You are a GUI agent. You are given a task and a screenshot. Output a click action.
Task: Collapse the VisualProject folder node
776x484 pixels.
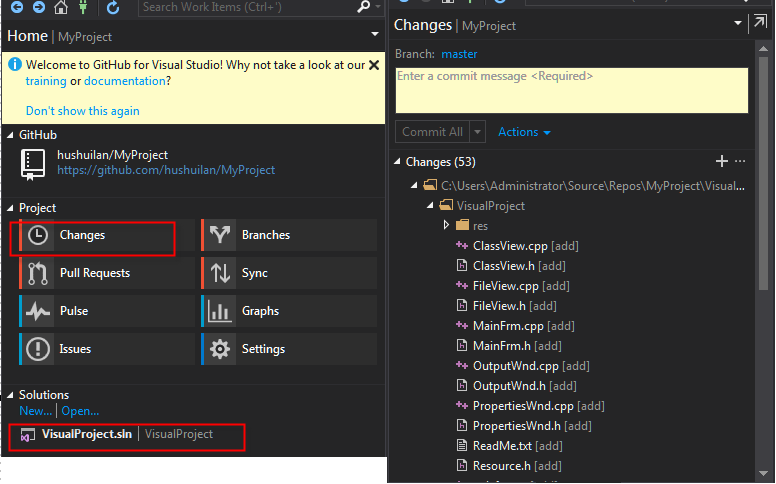point(429,206)
